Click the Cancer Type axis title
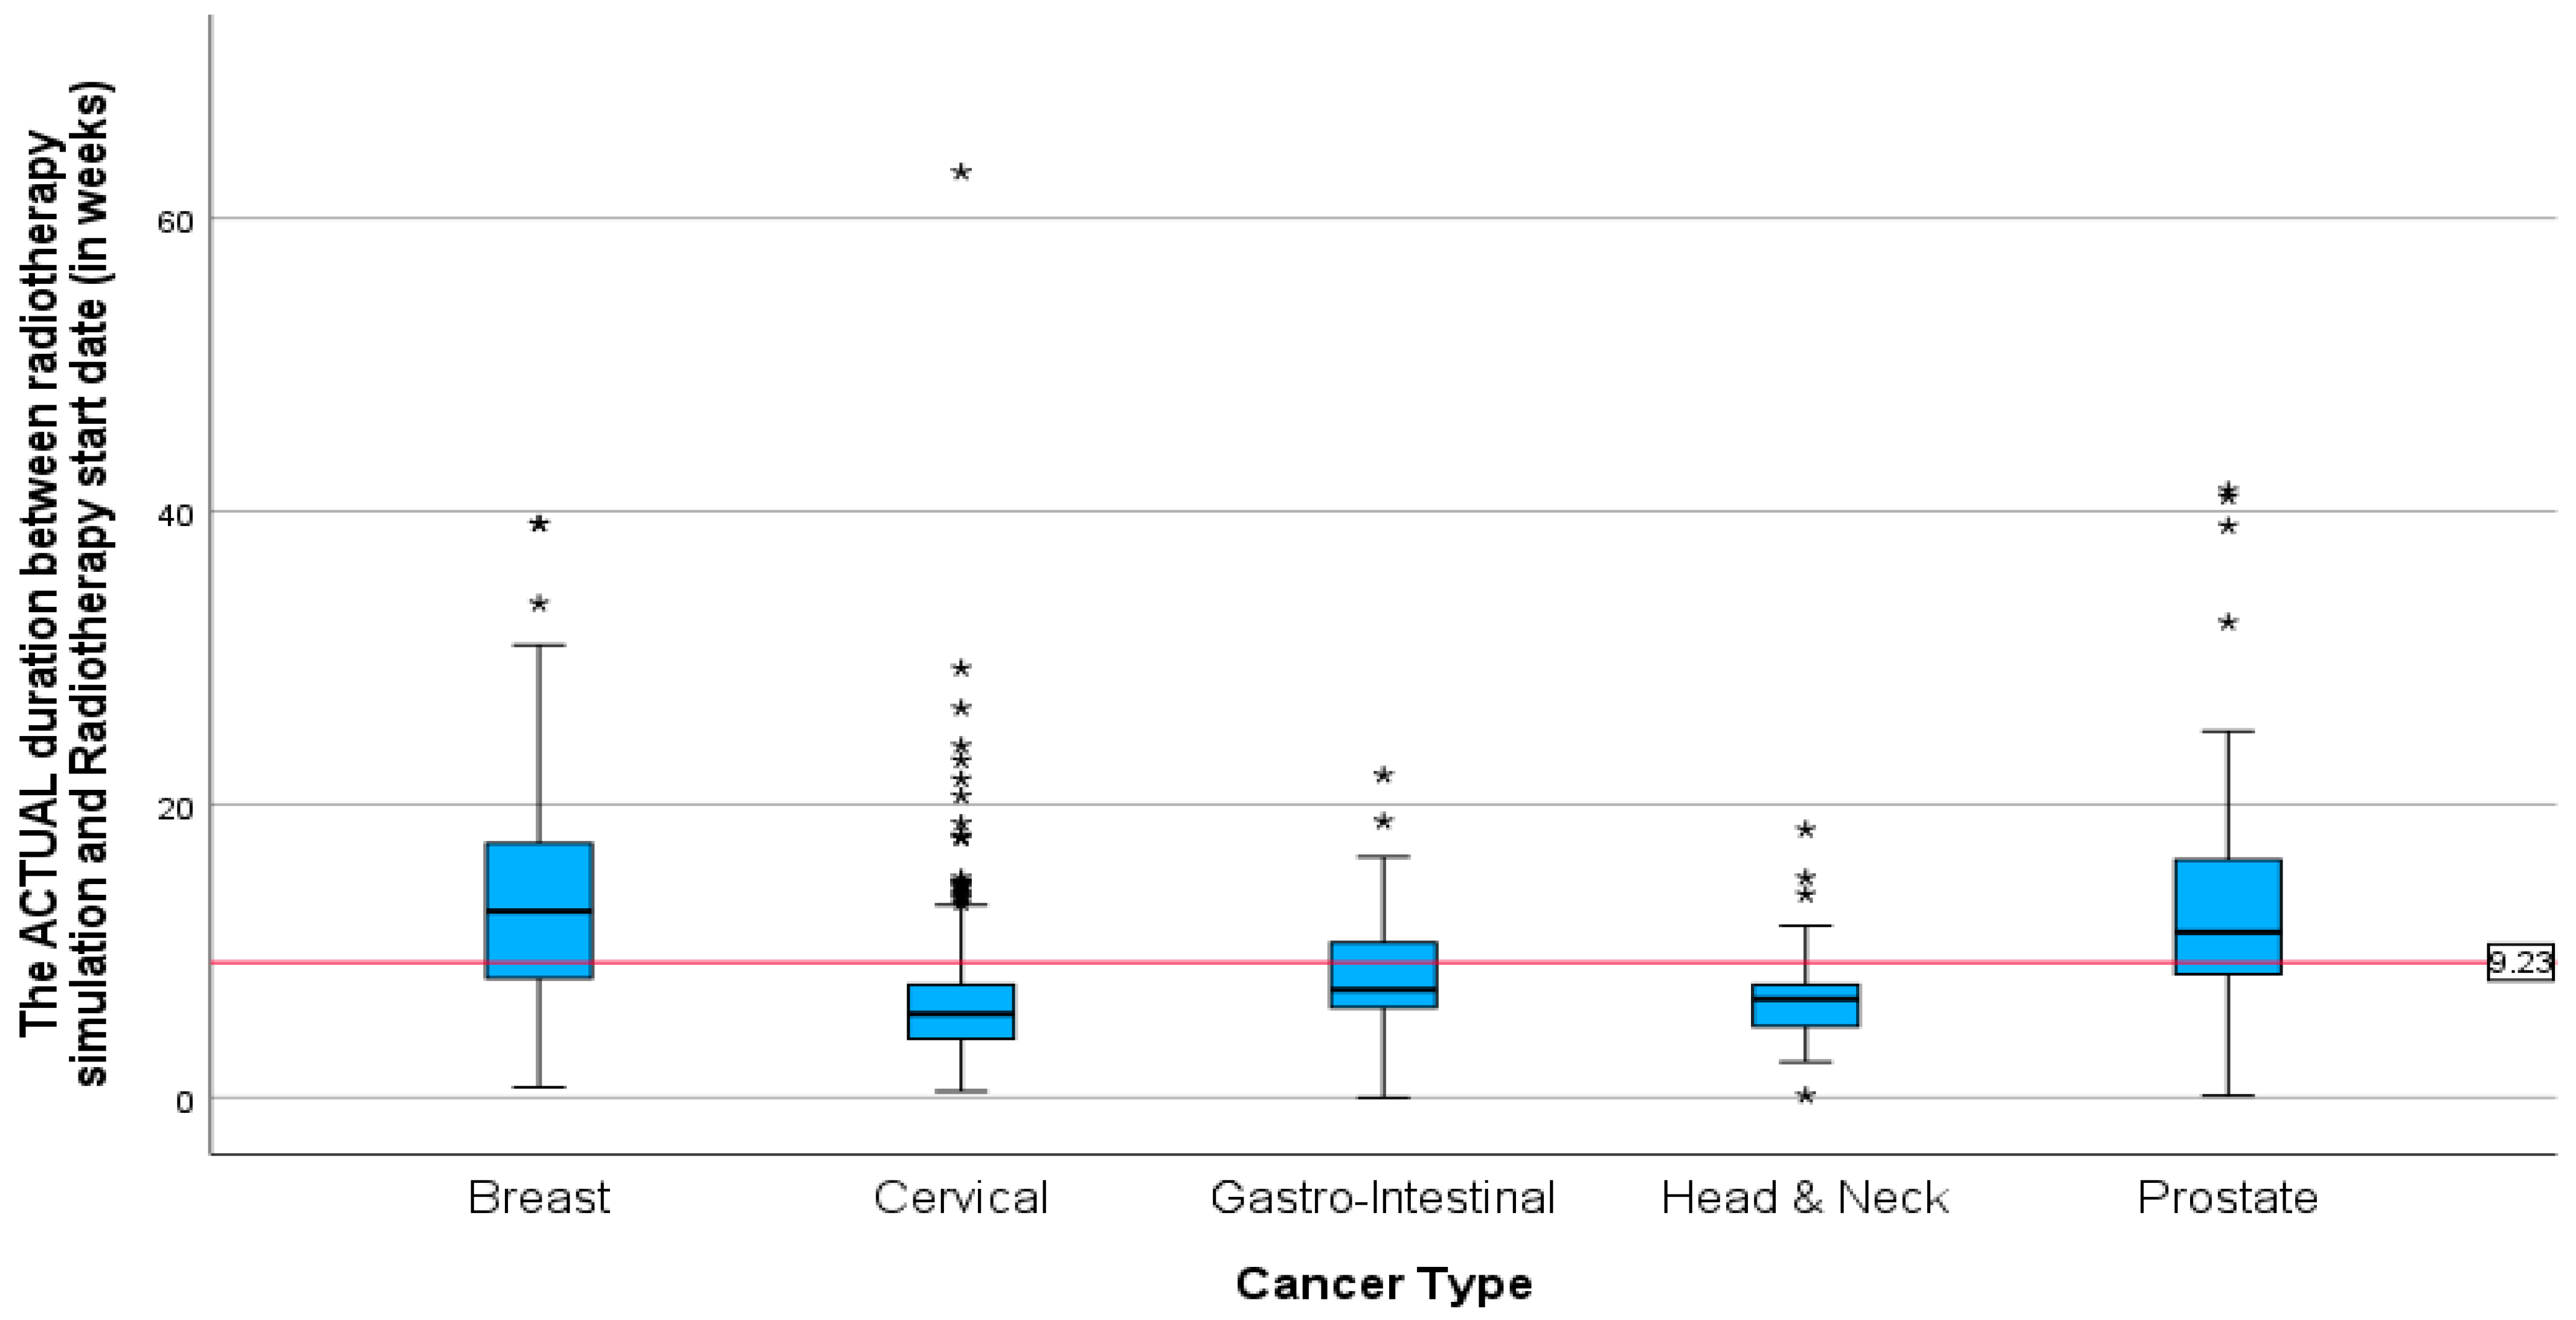Screen dimensions: 2576x1320 [1383, 1283]
